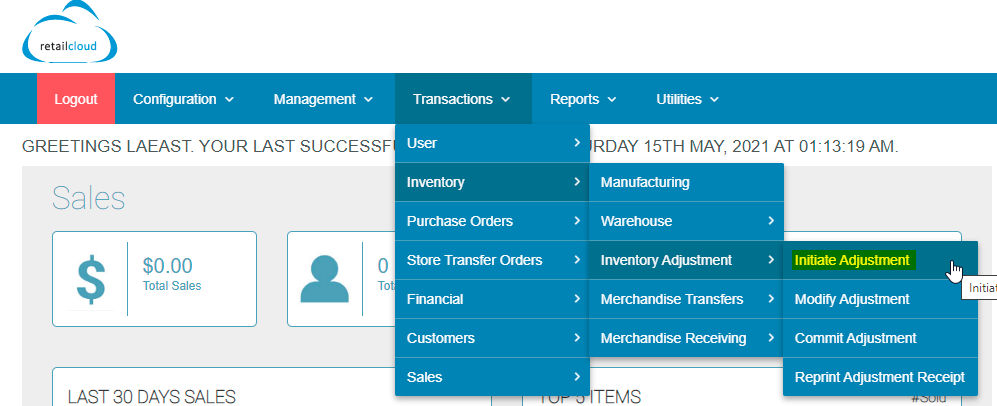Select Commit Adjustment option
Image resolution: width=997 pixels, height=406 pixels.
[855, 338]
